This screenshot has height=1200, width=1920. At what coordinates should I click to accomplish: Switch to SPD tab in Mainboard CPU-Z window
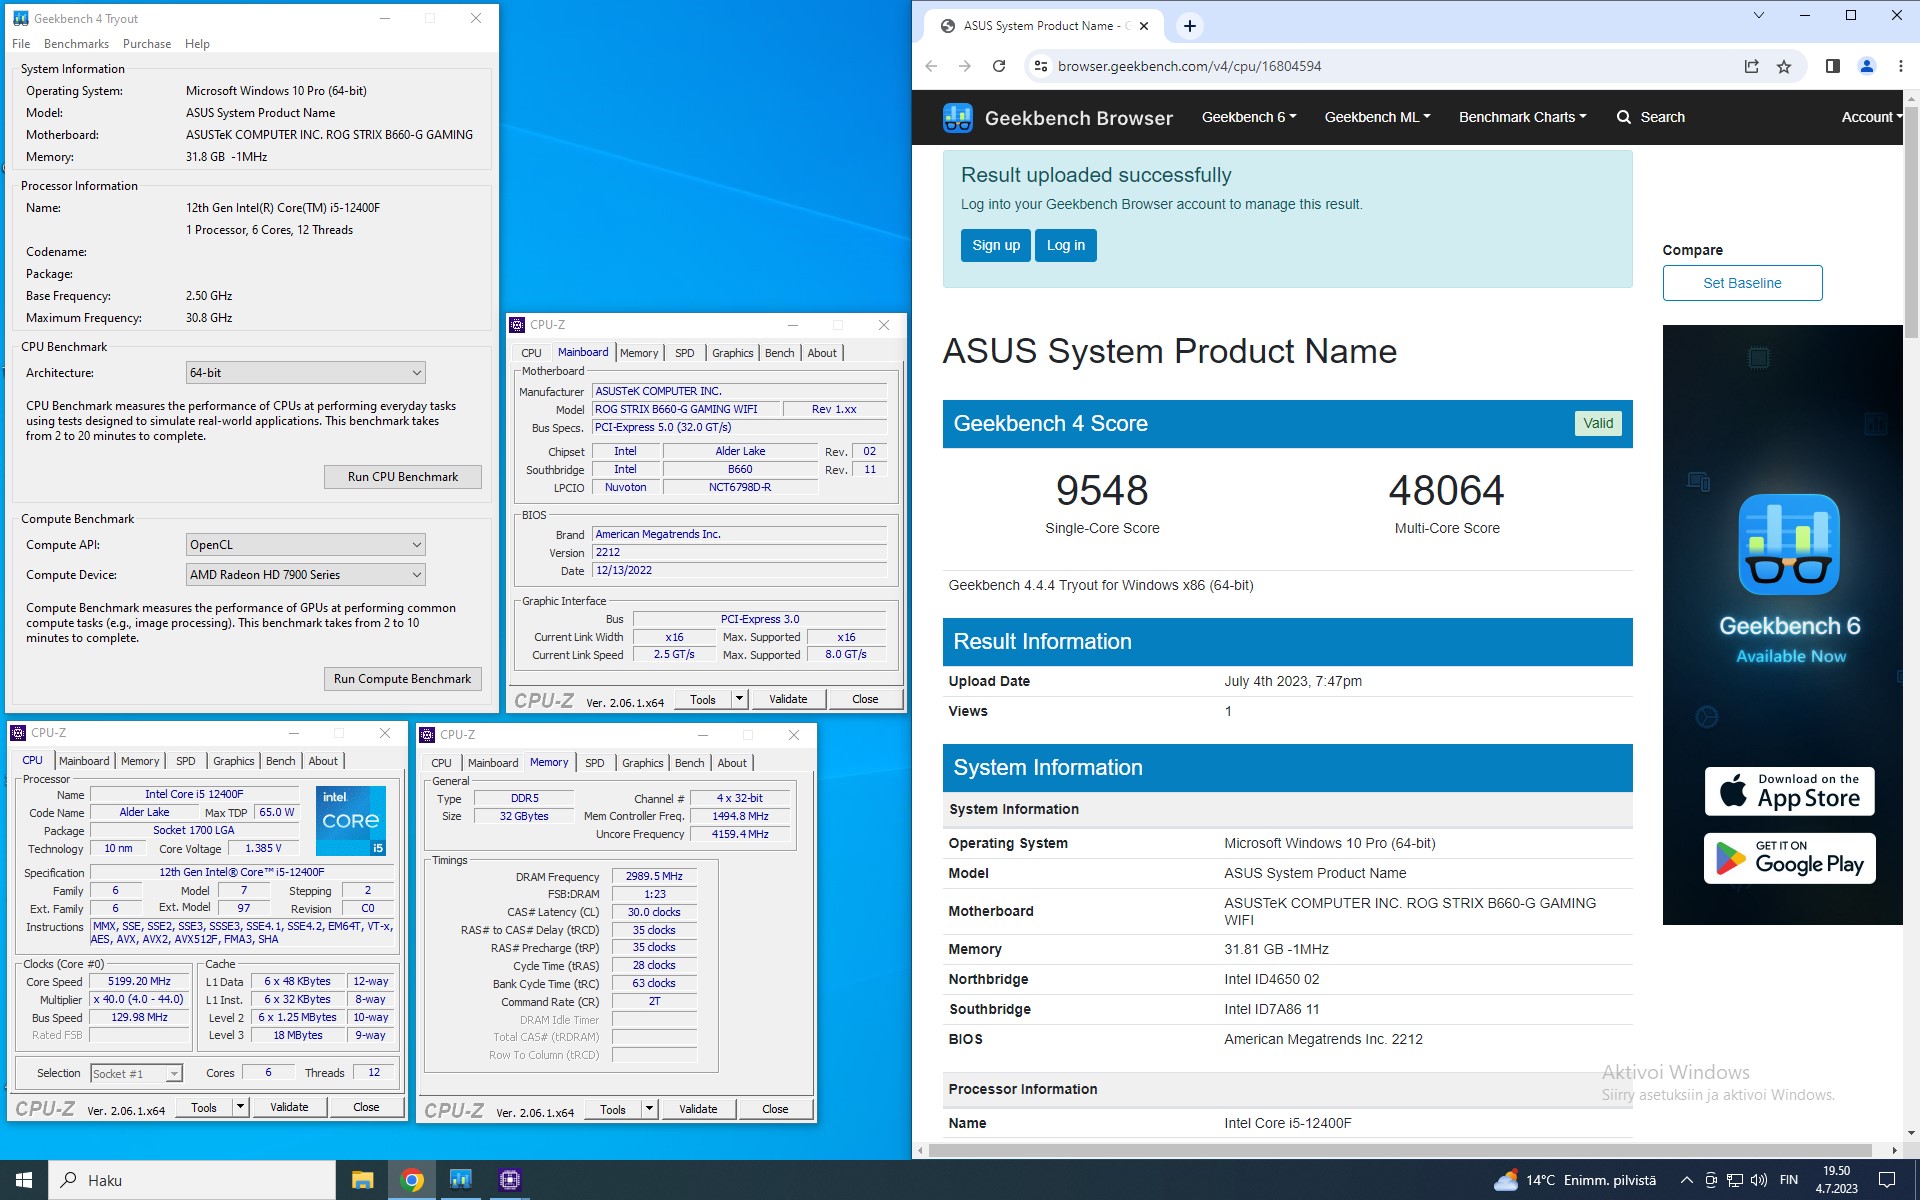(x=684, y=353)
